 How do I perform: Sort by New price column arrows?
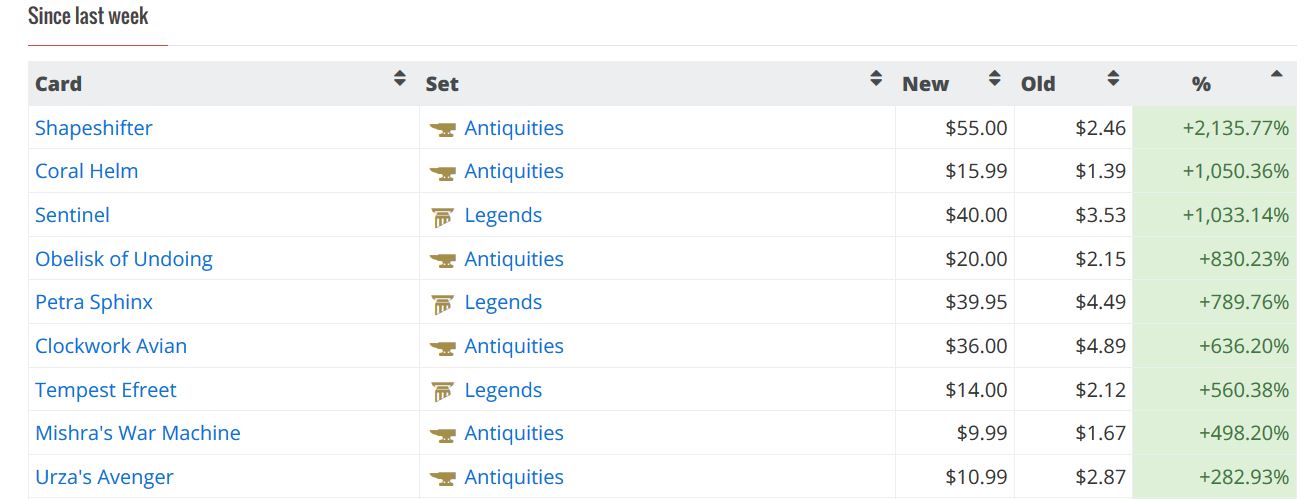pyautogui.click(x=994, y=79)
